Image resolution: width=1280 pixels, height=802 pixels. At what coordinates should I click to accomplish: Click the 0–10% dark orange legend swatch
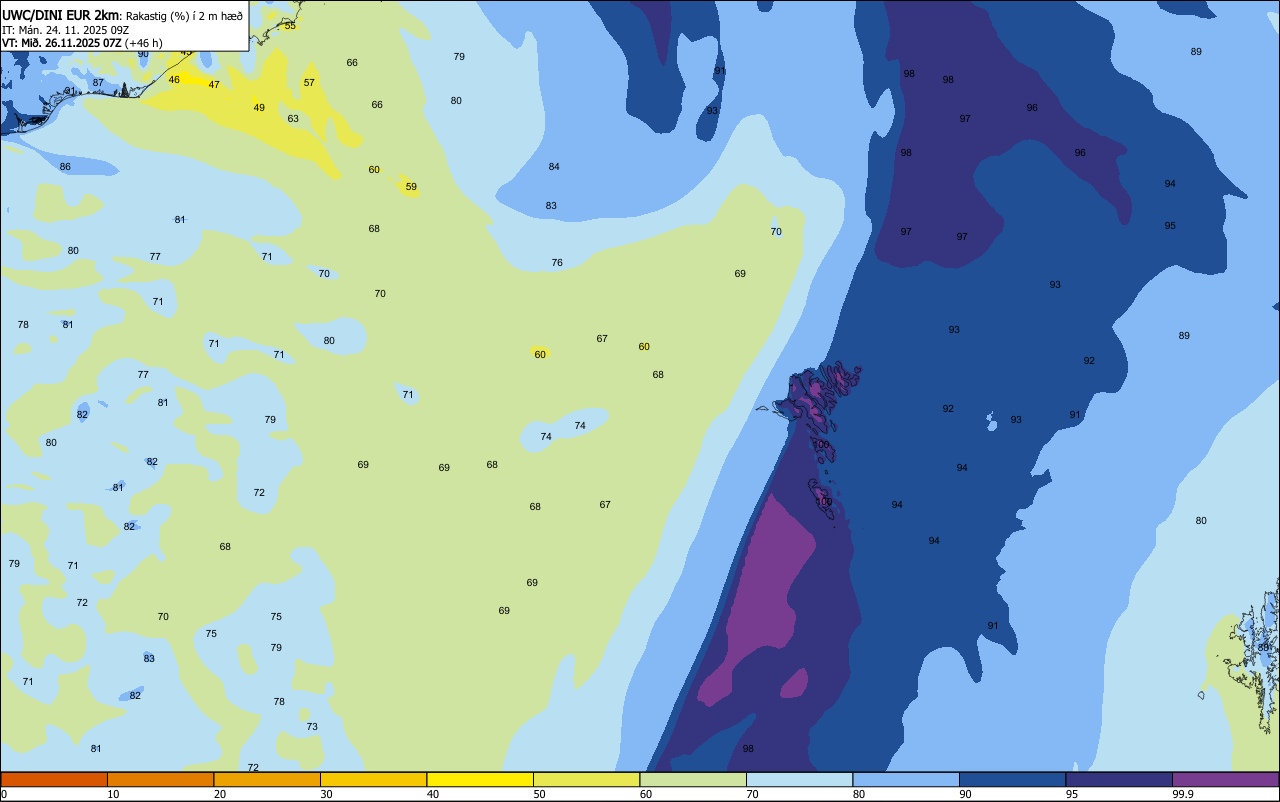[x=54, y=779]
